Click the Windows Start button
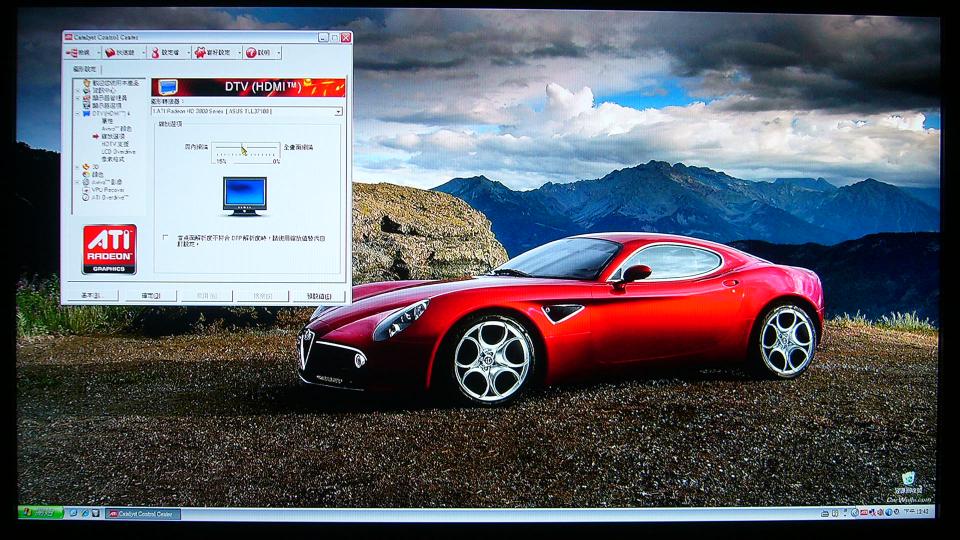Viewport: 960px width, 540px height. (x=40, y=513)
